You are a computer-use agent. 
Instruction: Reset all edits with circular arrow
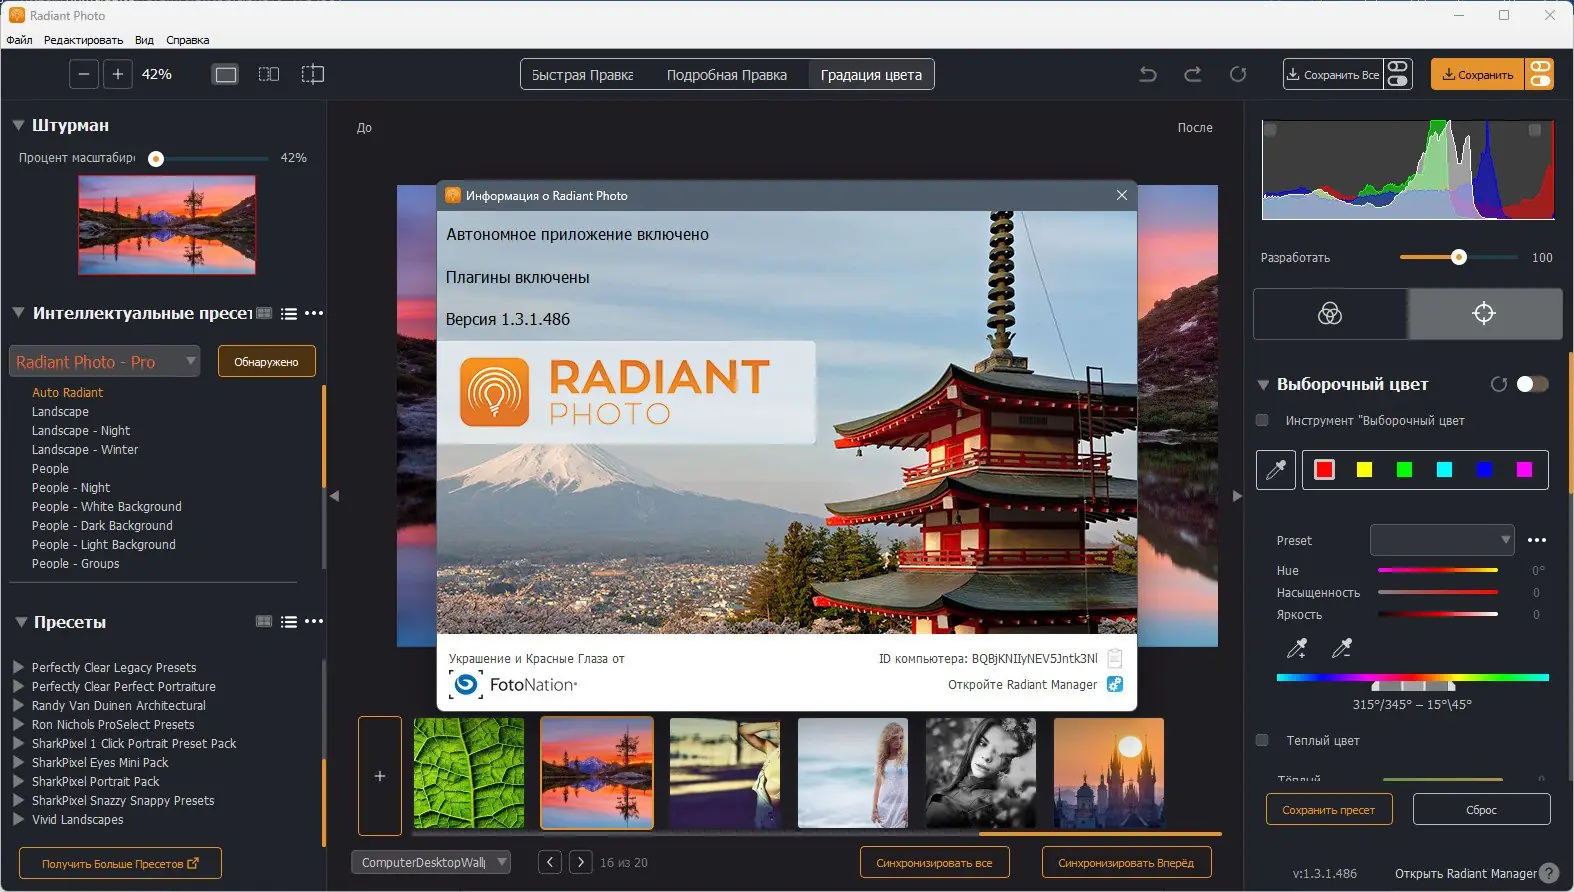point(1238,74)
